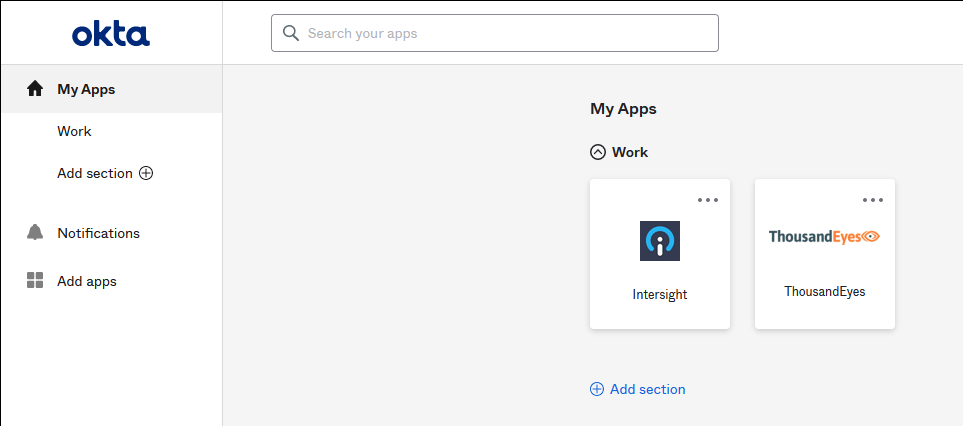Screen dimensions: 963x426
Task: Jump to the Work section in the sidebar
Action: click(74, 131)
